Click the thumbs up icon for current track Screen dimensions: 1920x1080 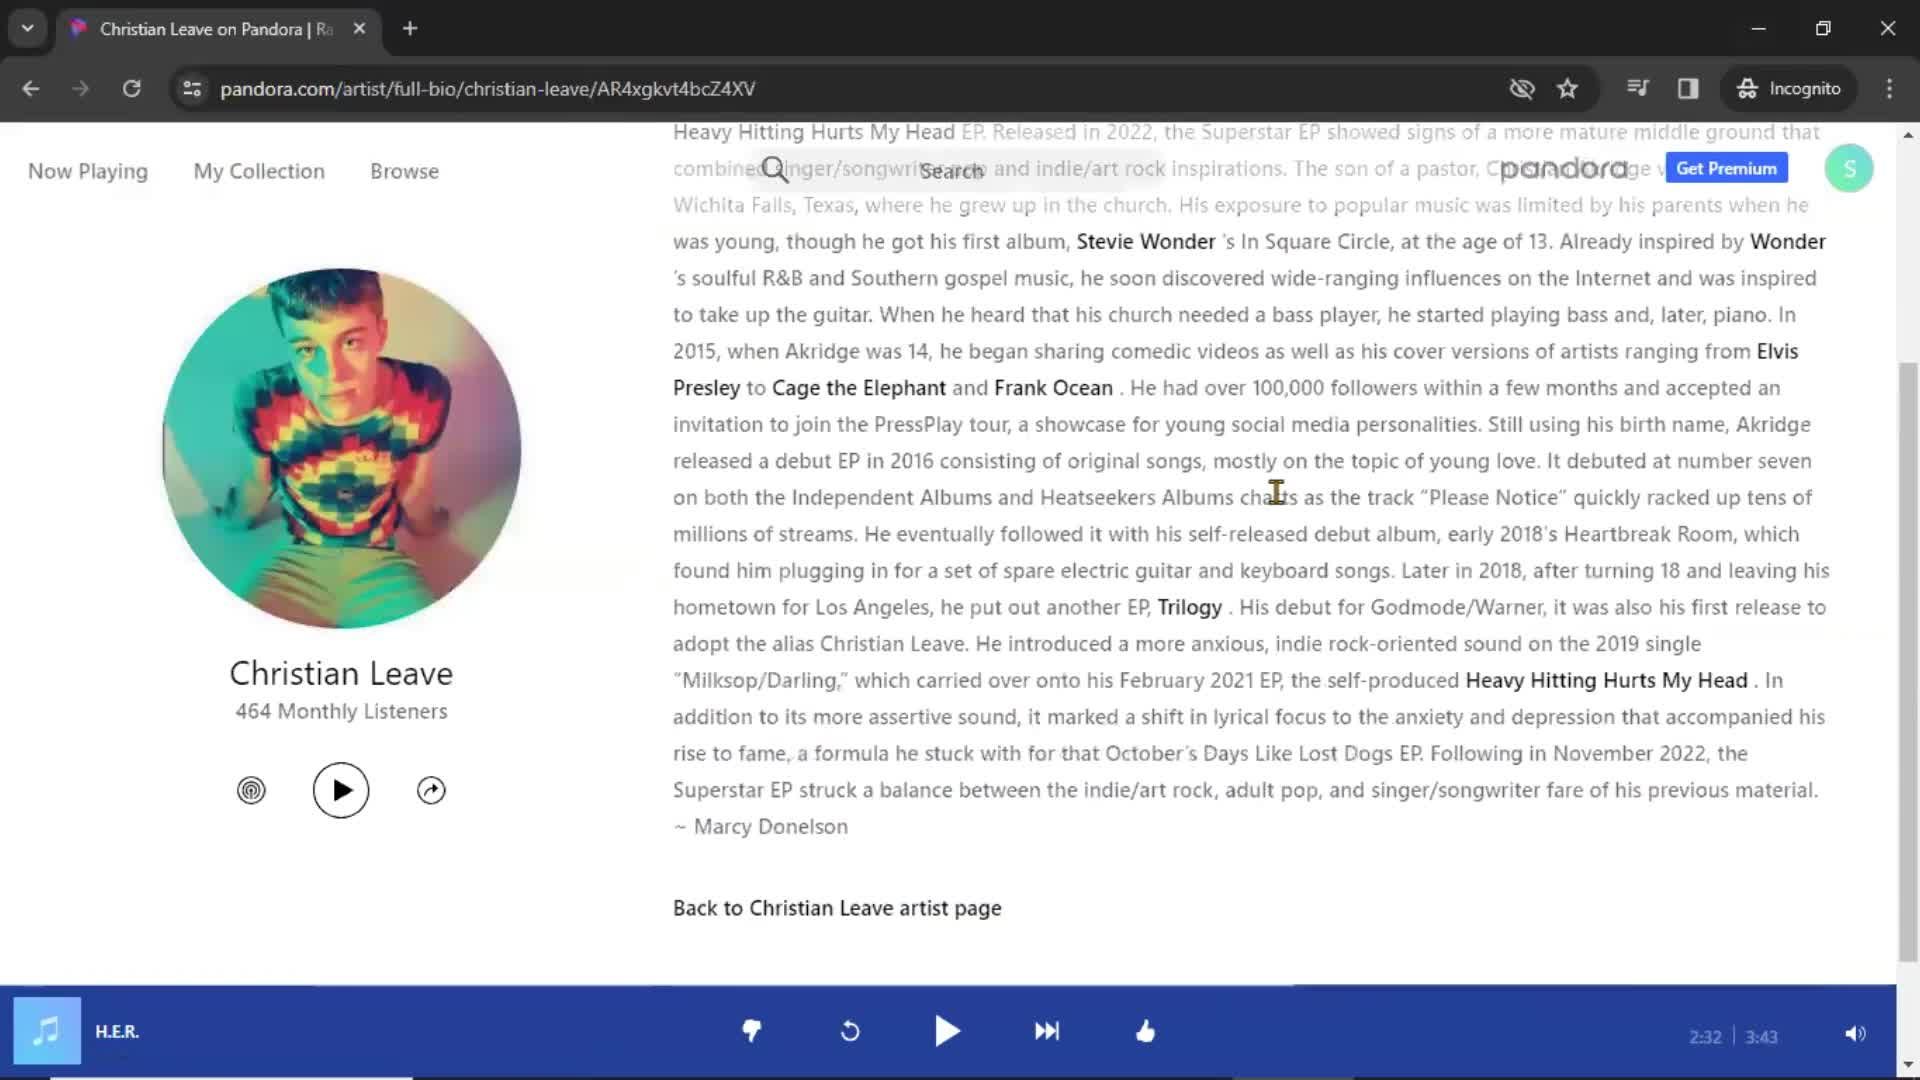1147,1033
